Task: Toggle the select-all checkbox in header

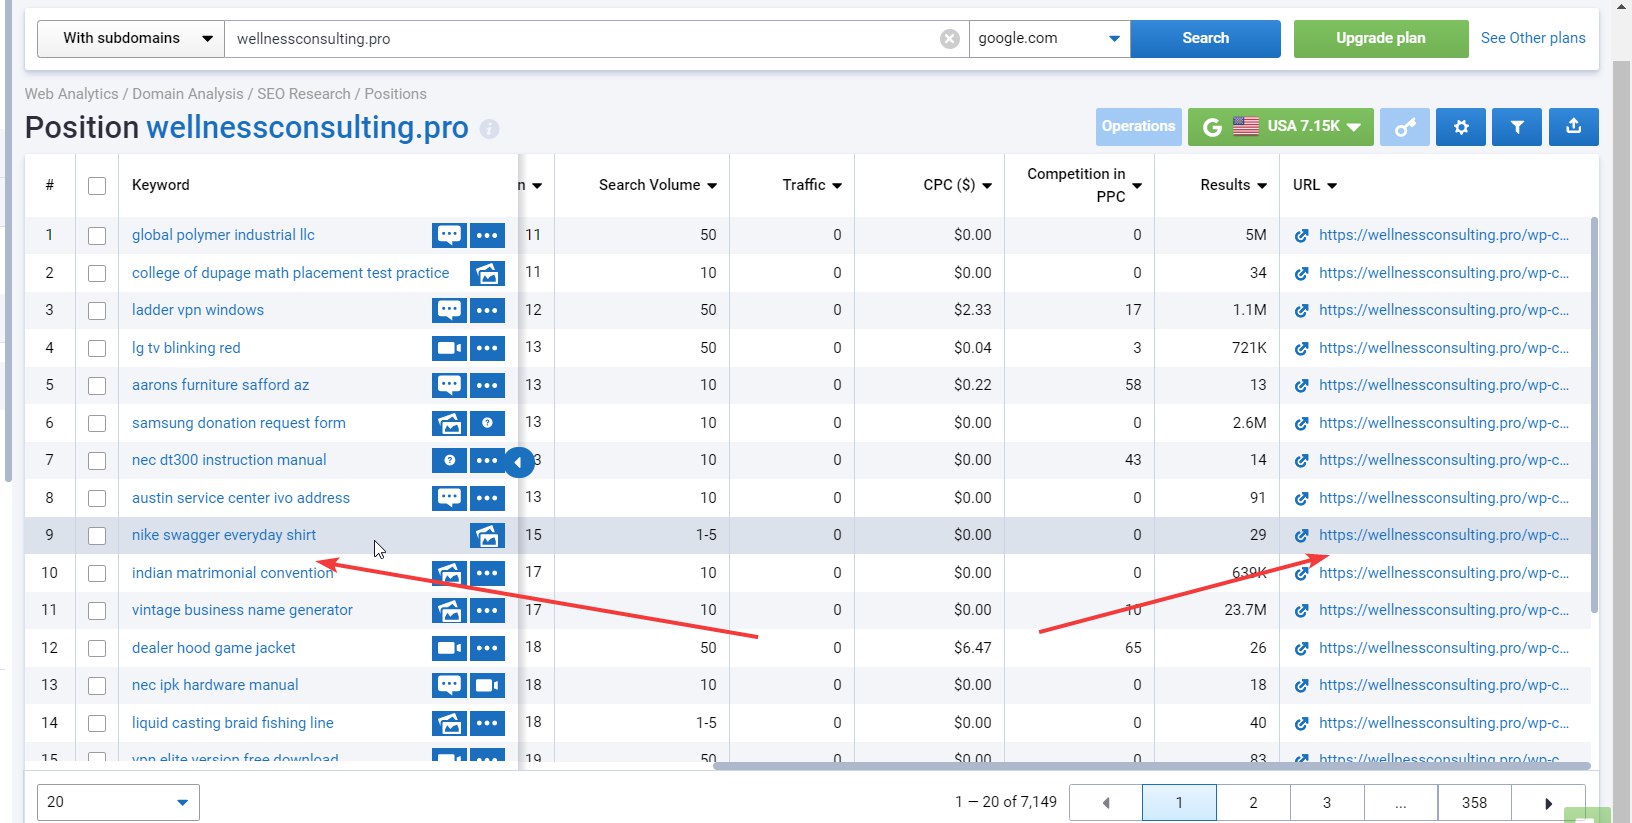Action: [97, 186]
